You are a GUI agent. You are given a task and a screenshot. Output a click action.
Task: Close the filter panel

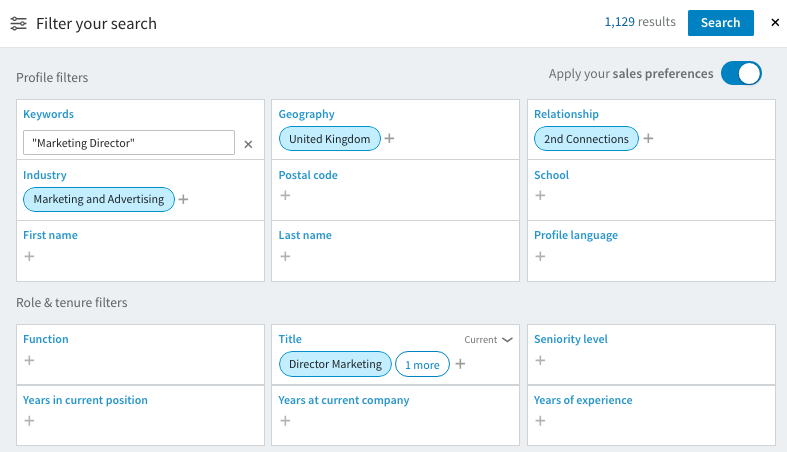775,23
